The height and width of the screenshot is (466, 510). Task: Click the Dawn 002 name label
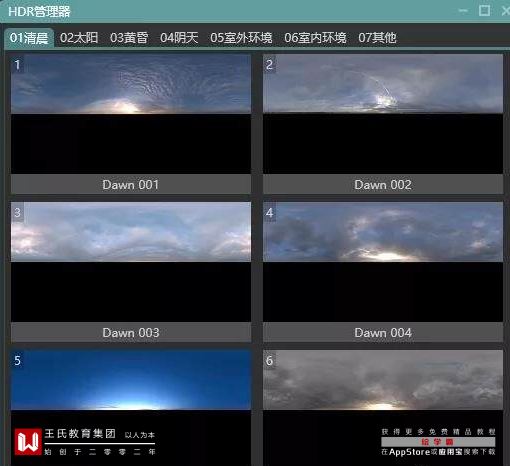click(x=383, y=184)
